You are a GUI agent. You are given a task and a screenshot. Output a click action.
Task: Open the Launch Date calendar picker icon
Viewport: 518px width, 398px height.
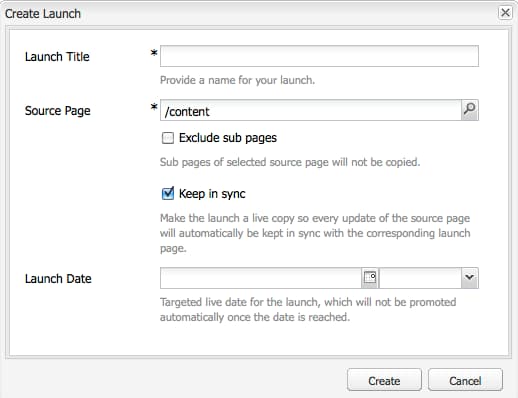pyautogui.click(x=370, y=278)
